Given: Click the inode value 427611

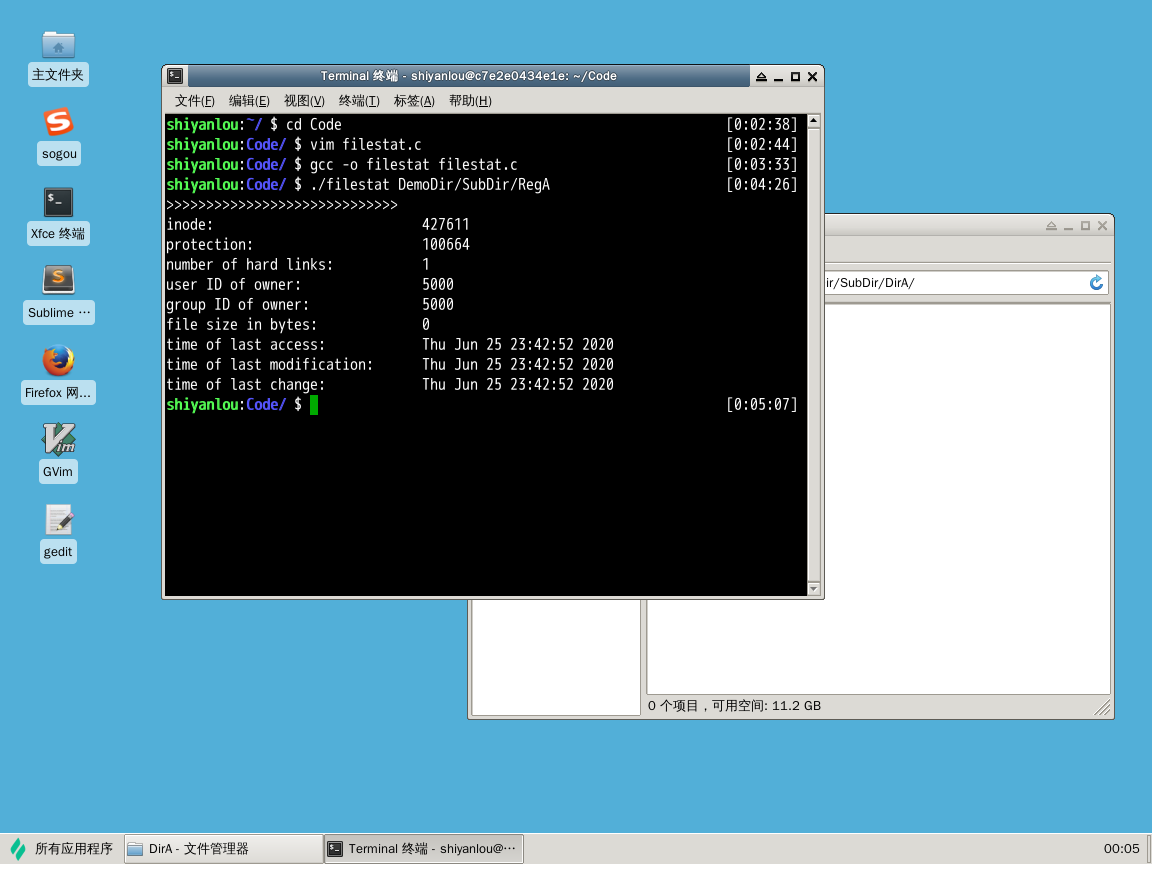Looking at the screenshot, I should click(x=445, y=225).
